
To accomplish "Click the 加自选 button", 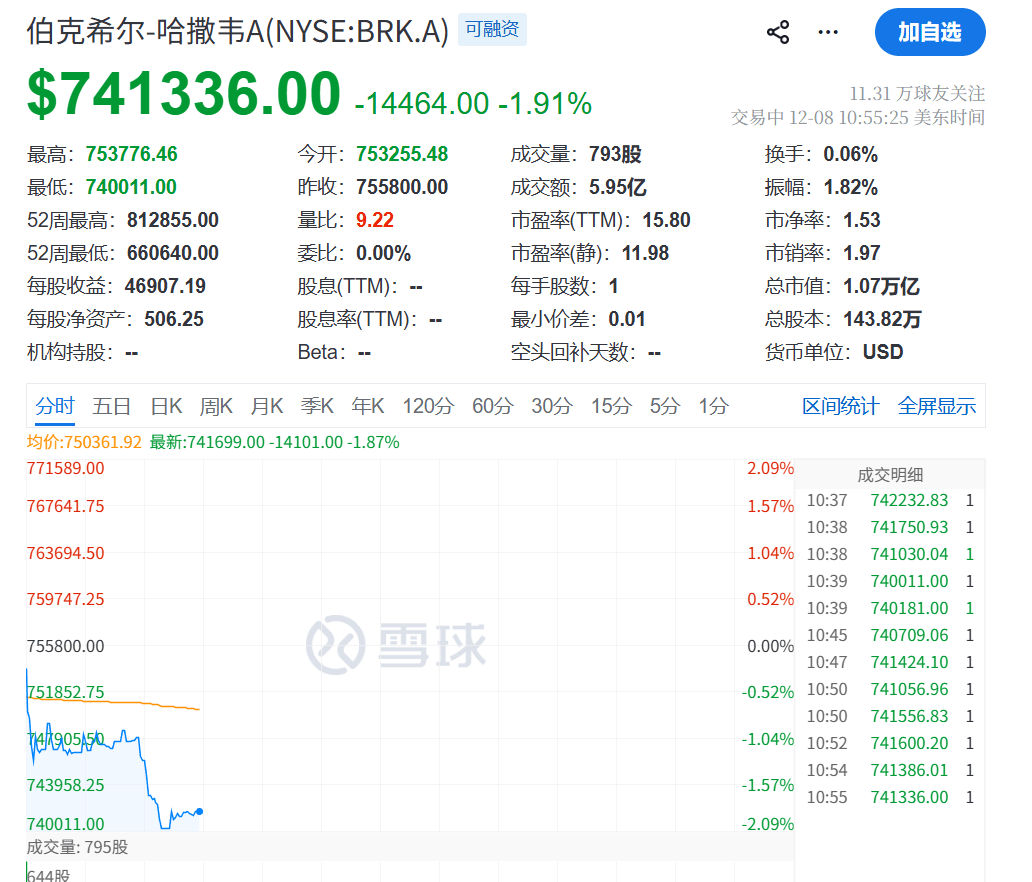I will 929,32.
